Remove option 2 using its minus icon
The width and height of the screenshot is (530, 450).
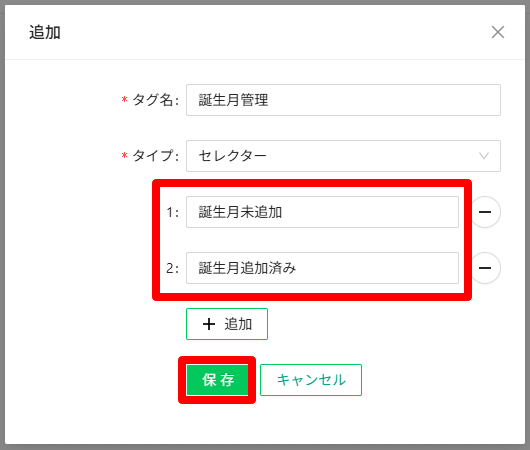click(x=485, y=268)
